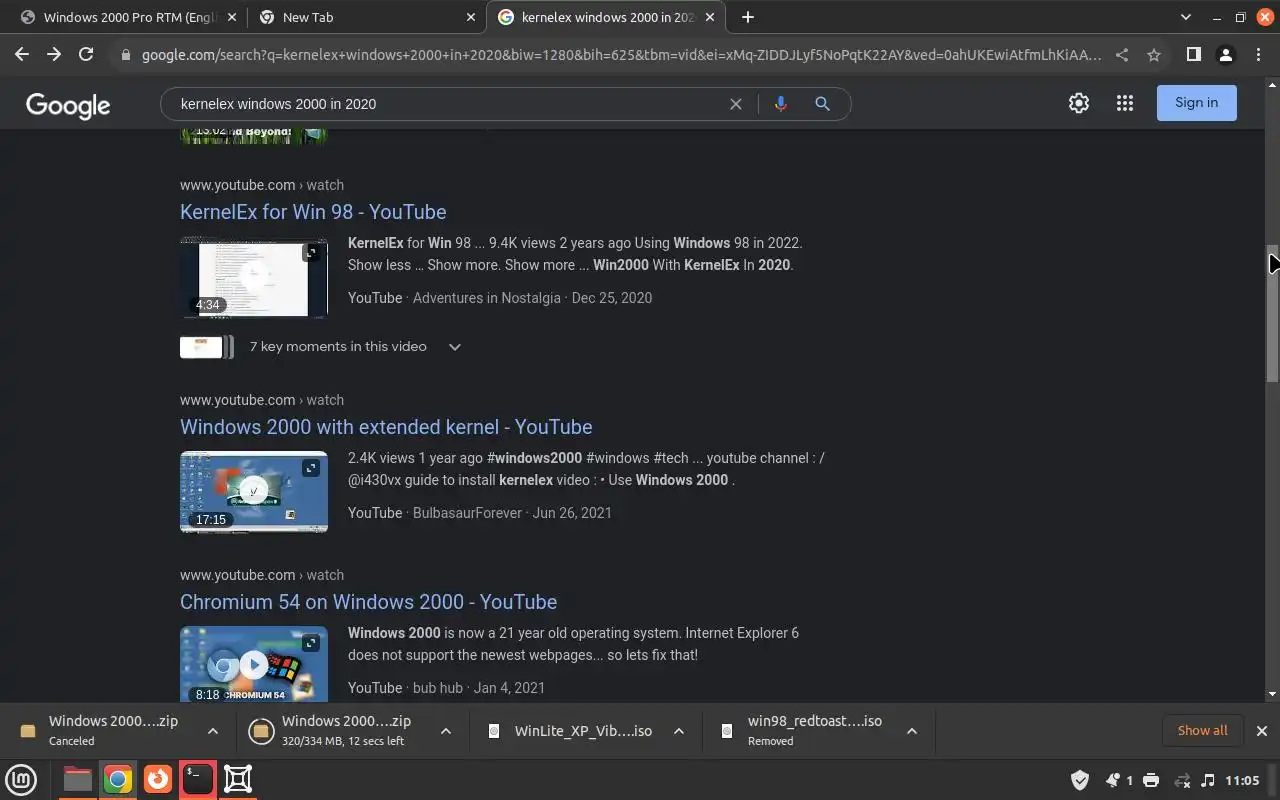This screenshot has width=1280, height=800.
Task: Submit search with magnifier icon
Action: point(822,104)
